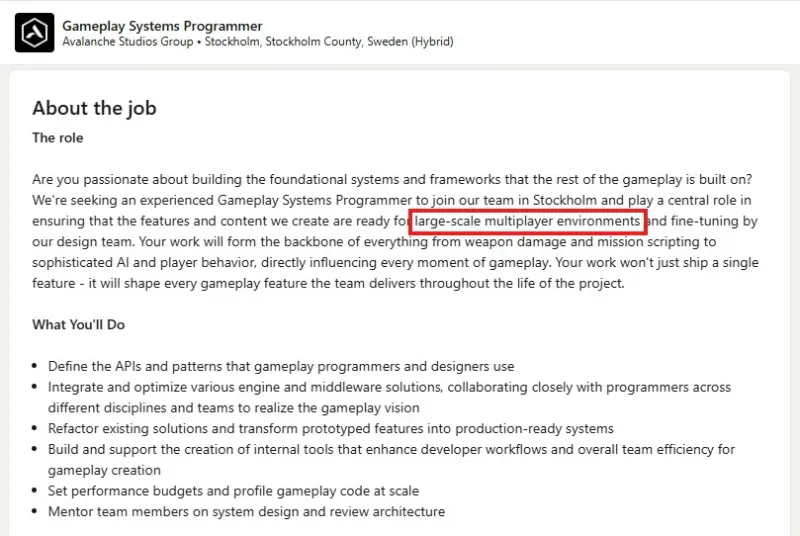Click the text fine-tuning by
The width and height of the screenshot is (800, 536).
(714, 221)
